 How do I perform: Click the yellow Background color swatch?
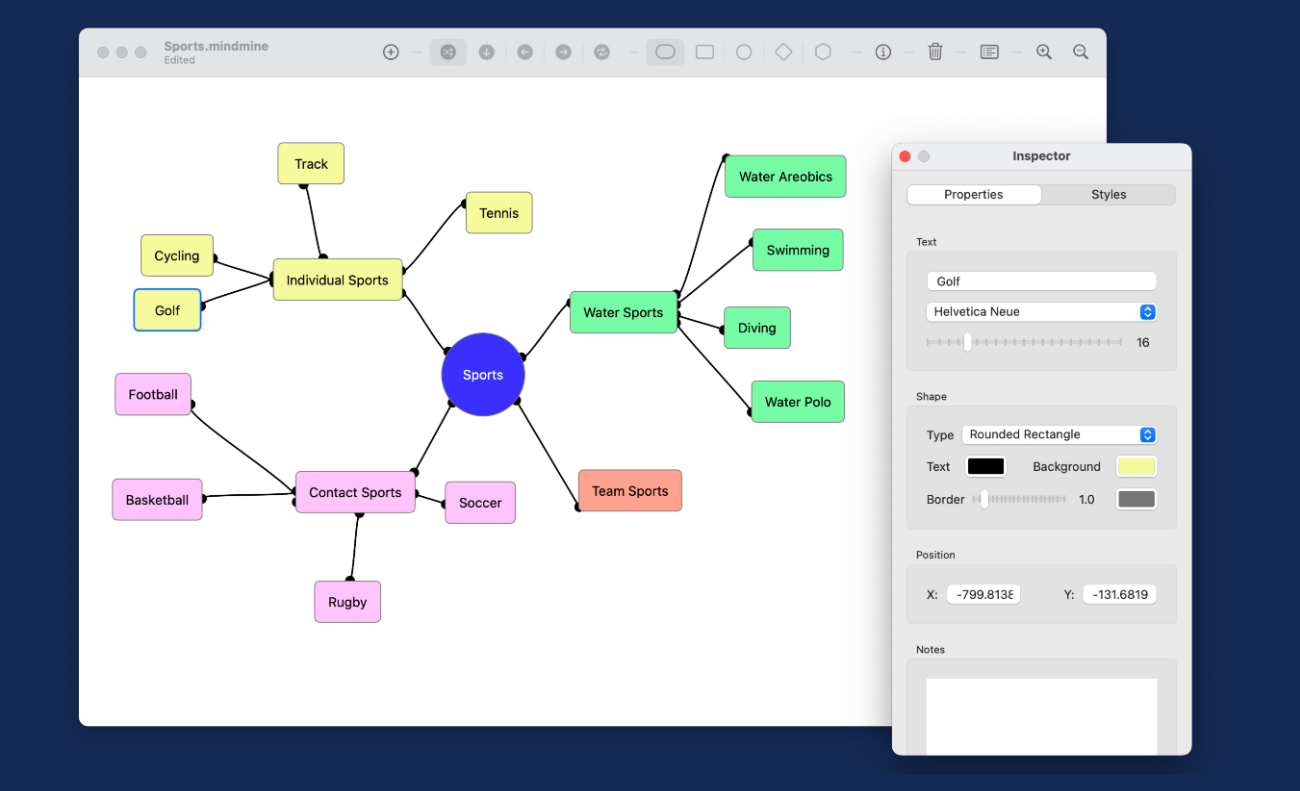1136,467
